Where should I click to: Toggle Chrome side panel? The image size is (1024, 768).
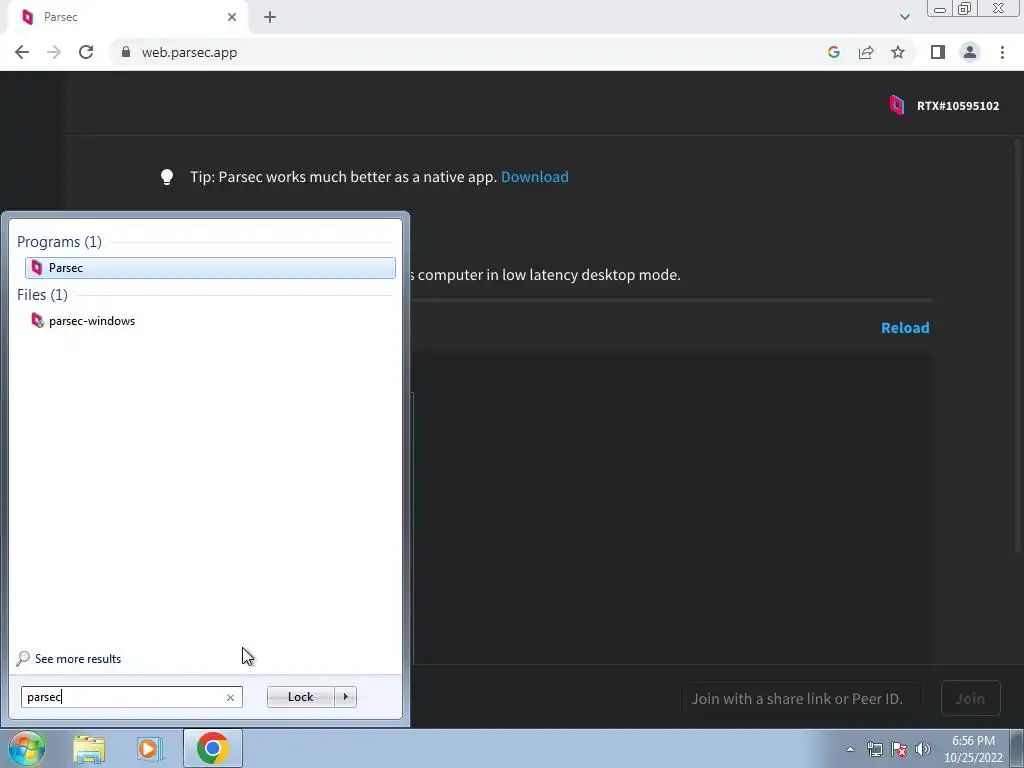click(938, 52)
